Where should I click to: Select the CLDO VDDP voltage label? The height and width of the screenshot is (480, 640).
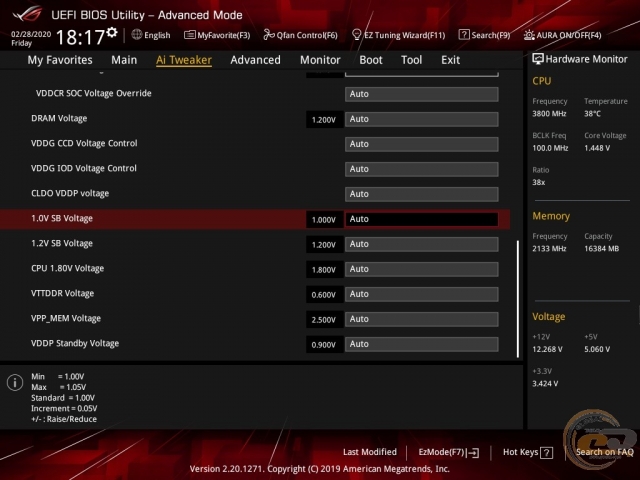tap(70, 193)
